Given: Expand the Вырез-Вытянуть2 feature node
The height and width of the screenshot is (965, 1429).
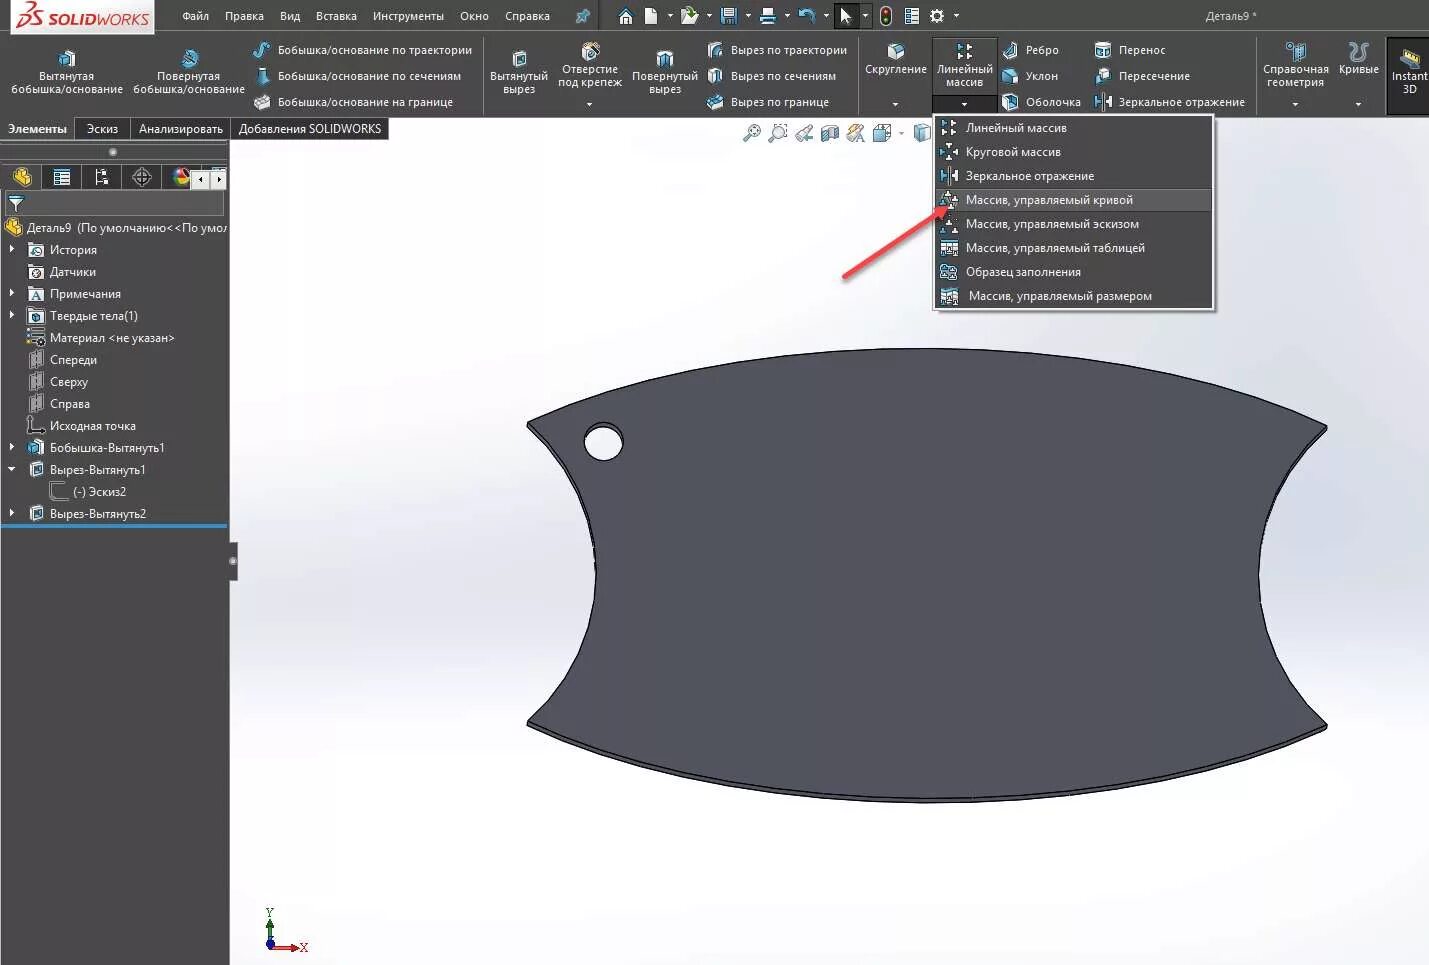Looking at the screenshot, I should (x=12, y=513).
